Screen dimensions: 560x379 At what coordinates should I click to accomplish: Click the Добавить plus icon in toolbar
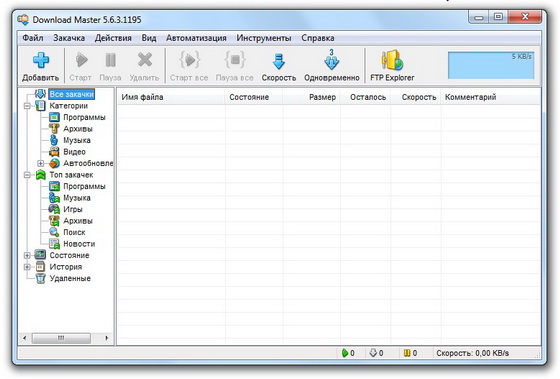[x=41, y=60]
